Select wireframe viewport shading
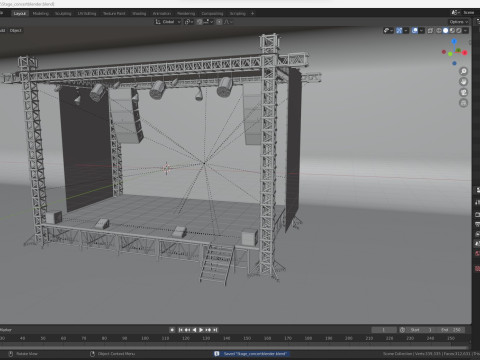This screenshot has width=480, height=360. click(439, 30)
